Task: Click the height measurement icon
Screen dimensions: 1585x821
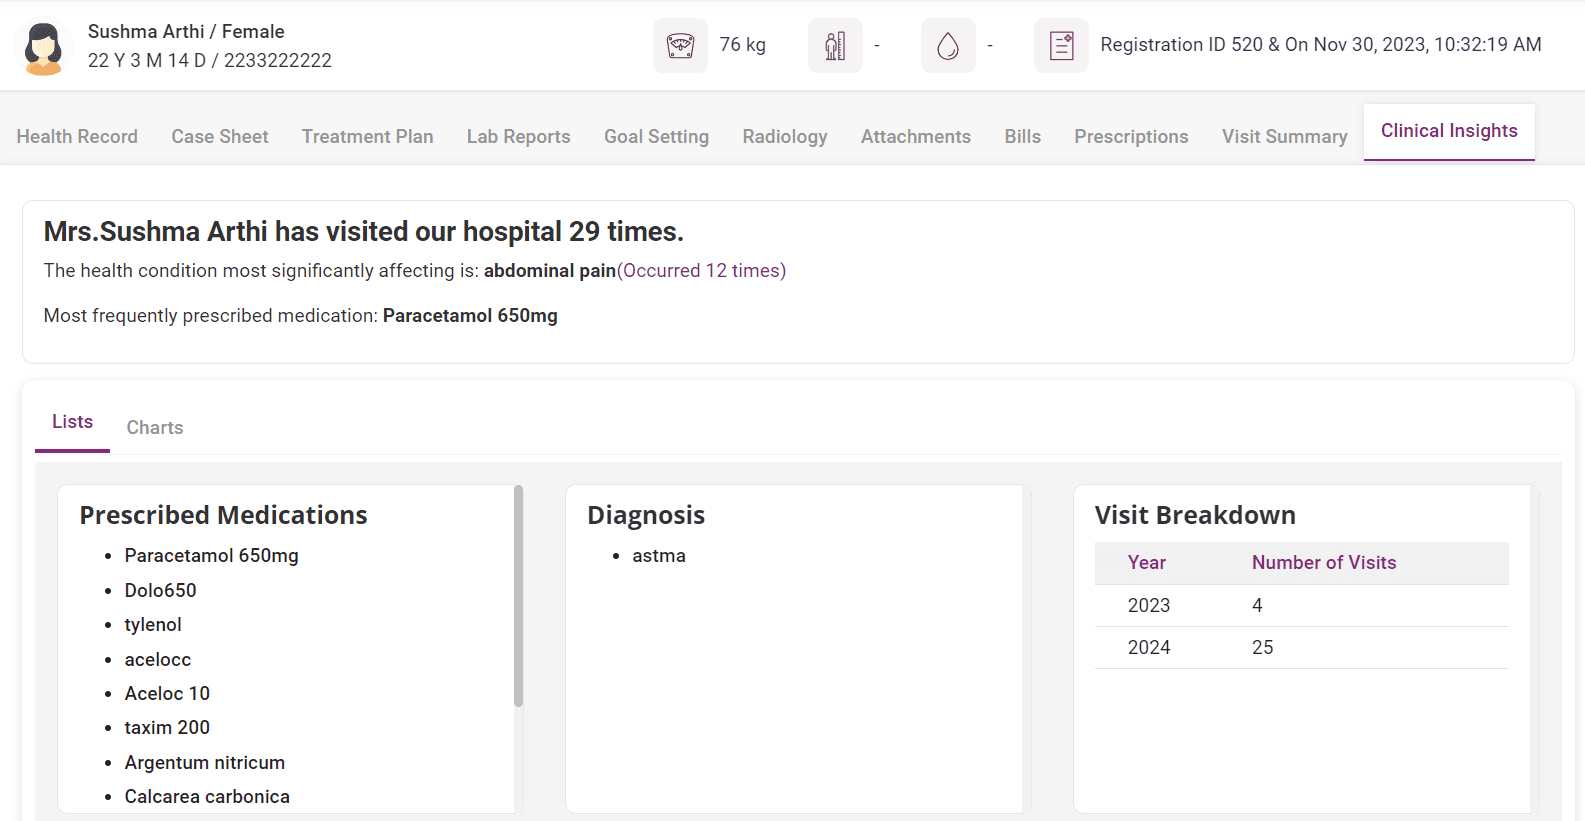Action: pyautogui.click(x=835, y=46)
